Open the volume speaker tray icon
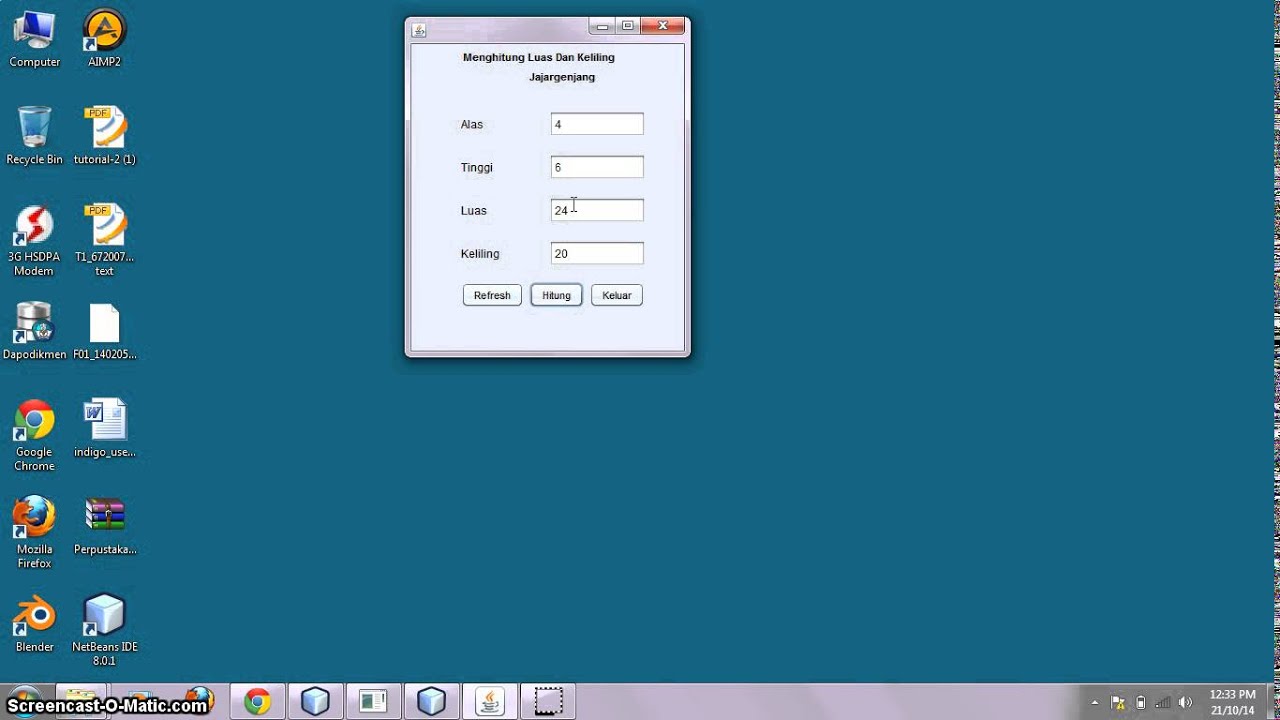 [x=1186, y=702]
